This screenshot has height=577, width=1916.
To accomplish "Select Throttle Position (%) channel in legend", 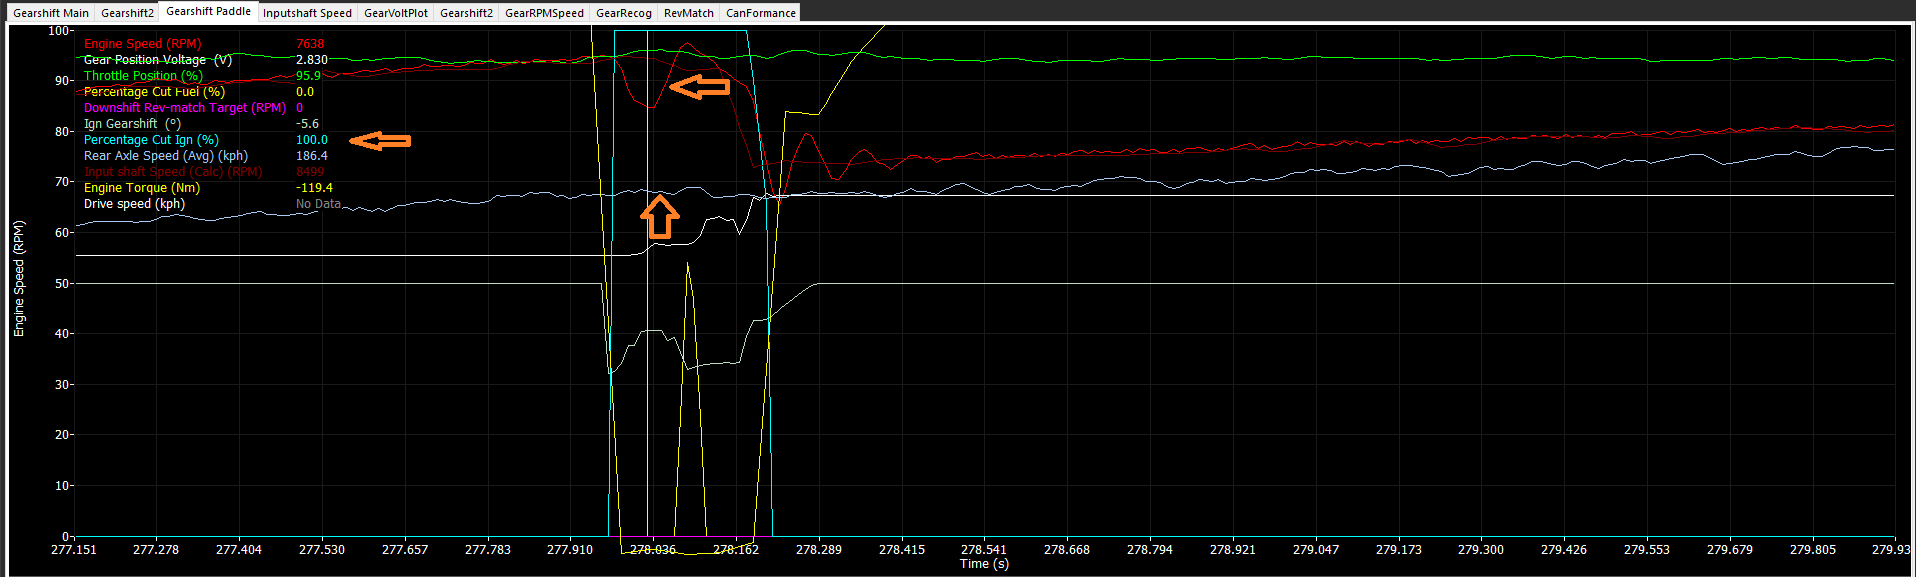I will pyautogui.click(x=143, y=76).
